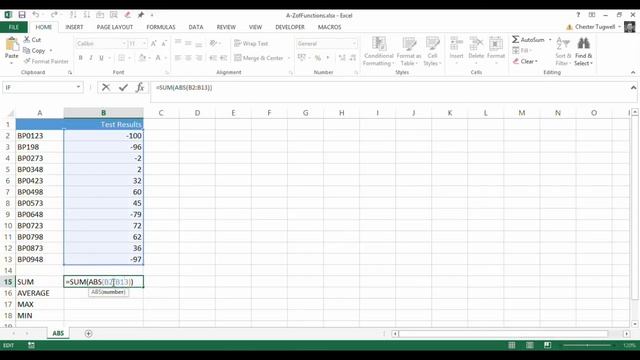Open Conditional Formatting menu
Screen dimensions: 640x360
click(x=378, y=51)
